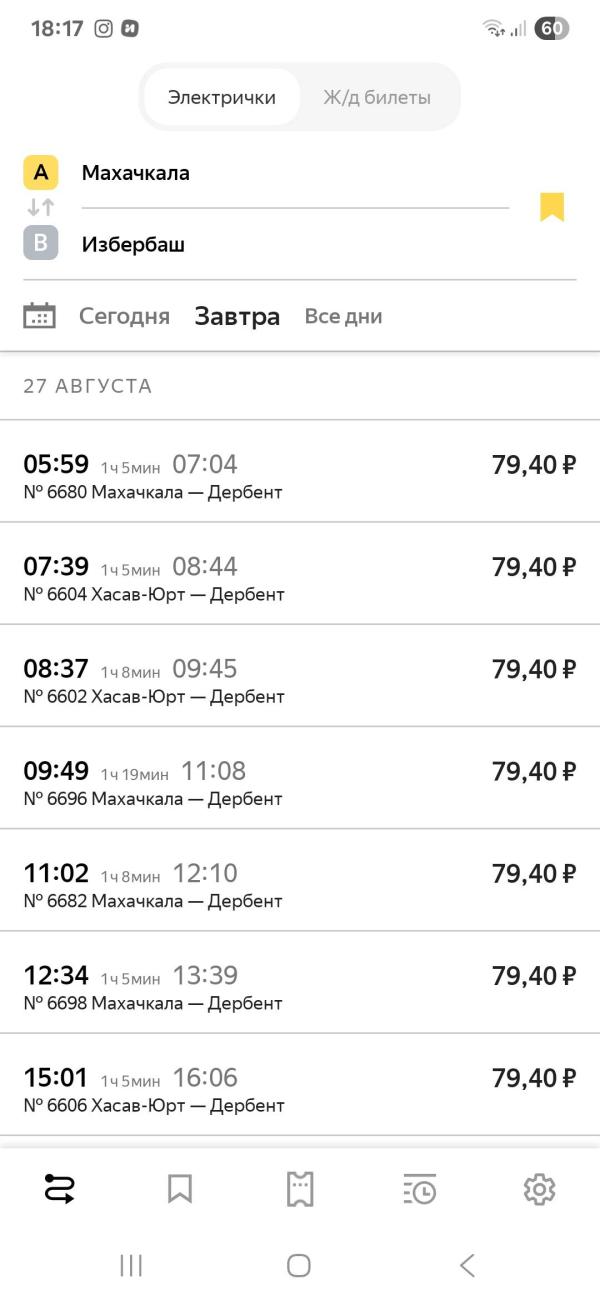Open 05:59 train № 6680 details
This screenshot has width=600, height=1299.
point(300,471)
